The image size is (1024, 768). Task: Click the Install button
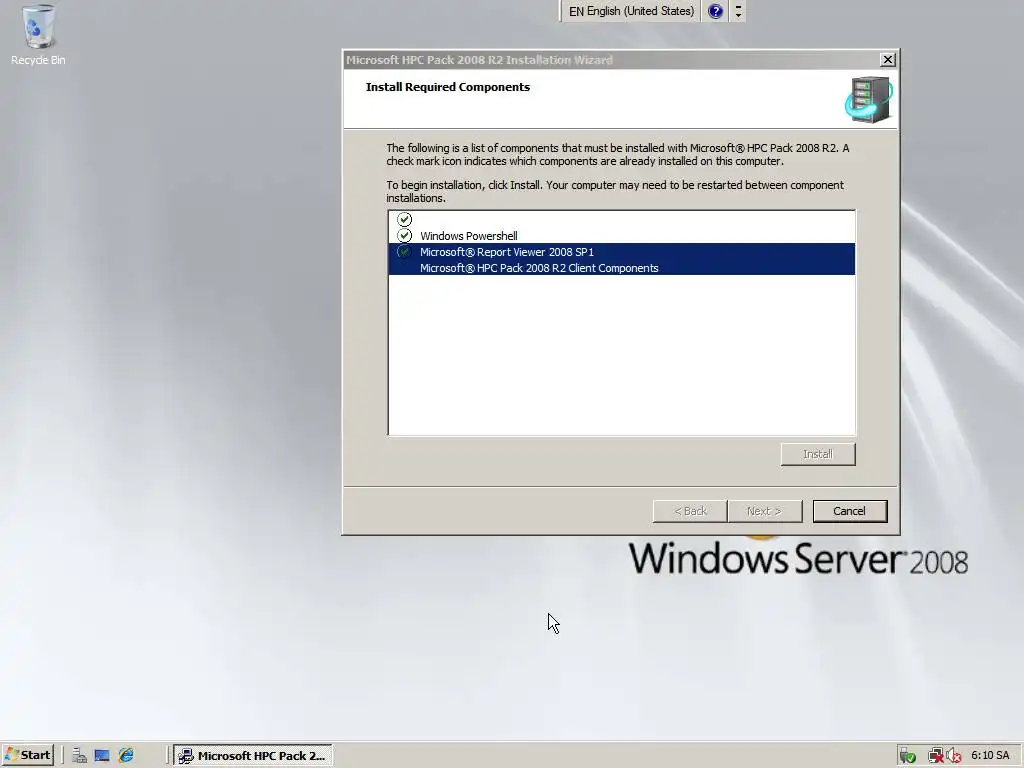click(818, 454)
